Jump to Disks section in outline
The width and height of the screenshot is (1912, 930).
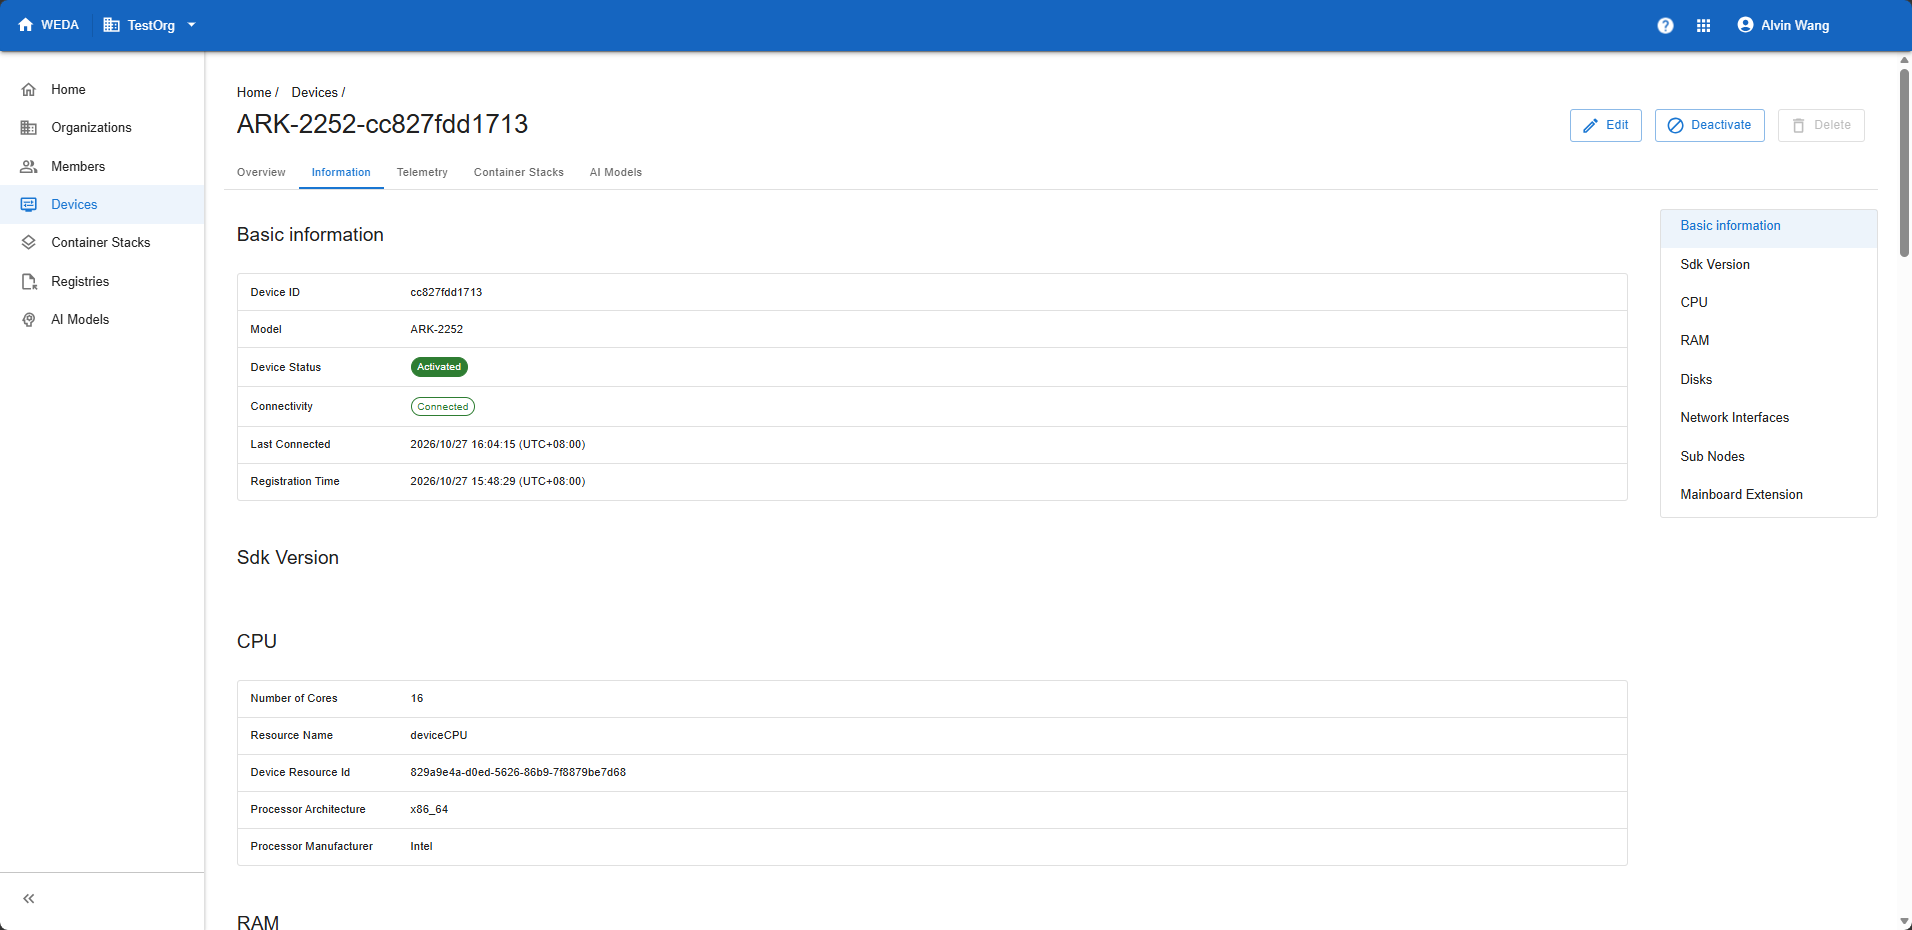tap(1768, 380)
